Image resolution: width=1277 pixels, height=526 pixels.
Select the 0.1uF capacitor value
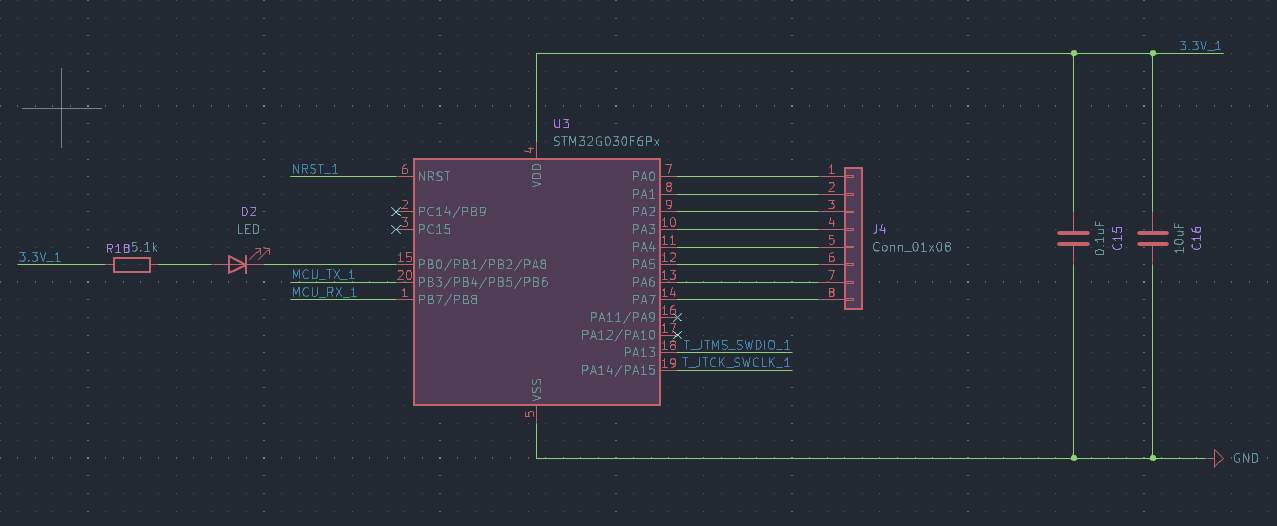tap(1100, 239)
